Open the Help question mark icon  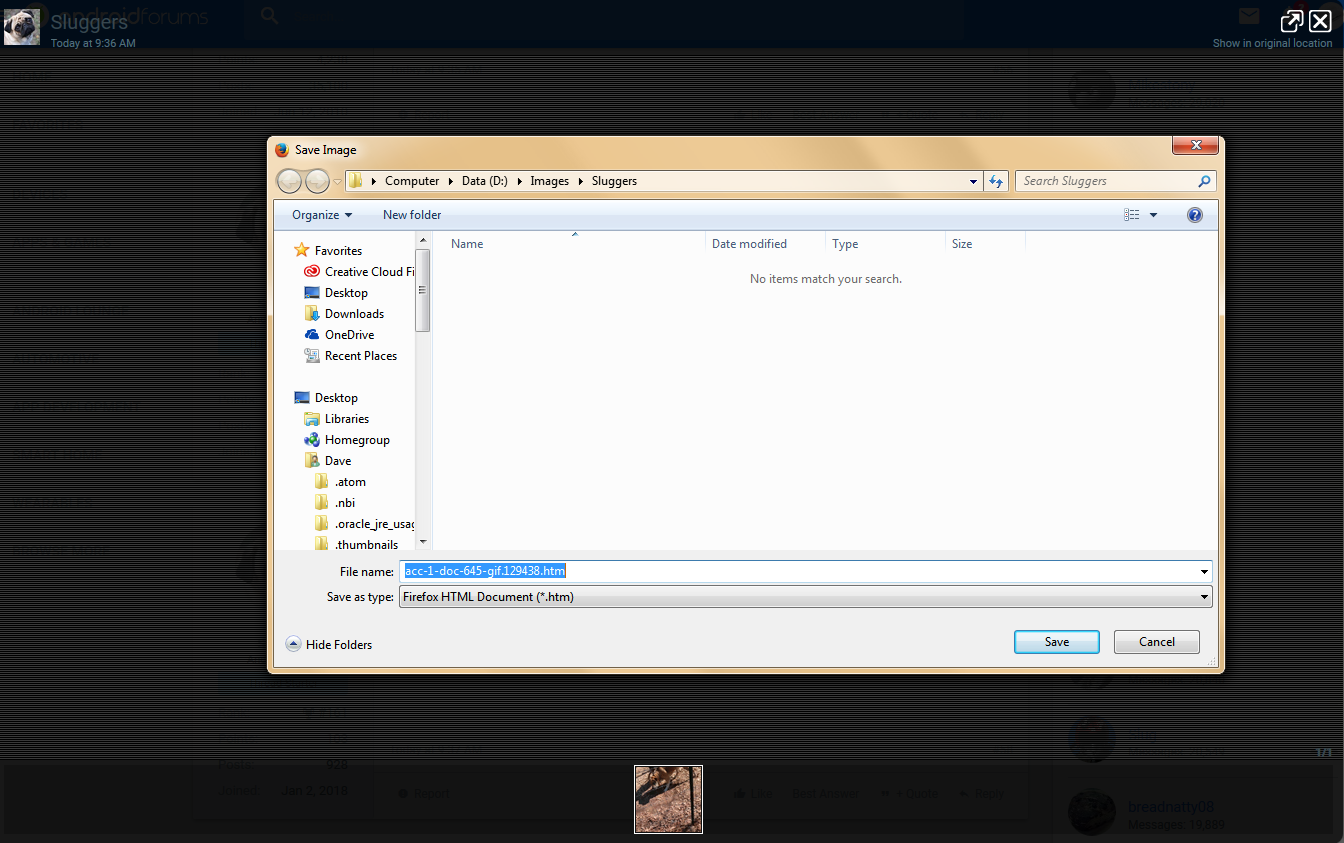coord(1194,215)
